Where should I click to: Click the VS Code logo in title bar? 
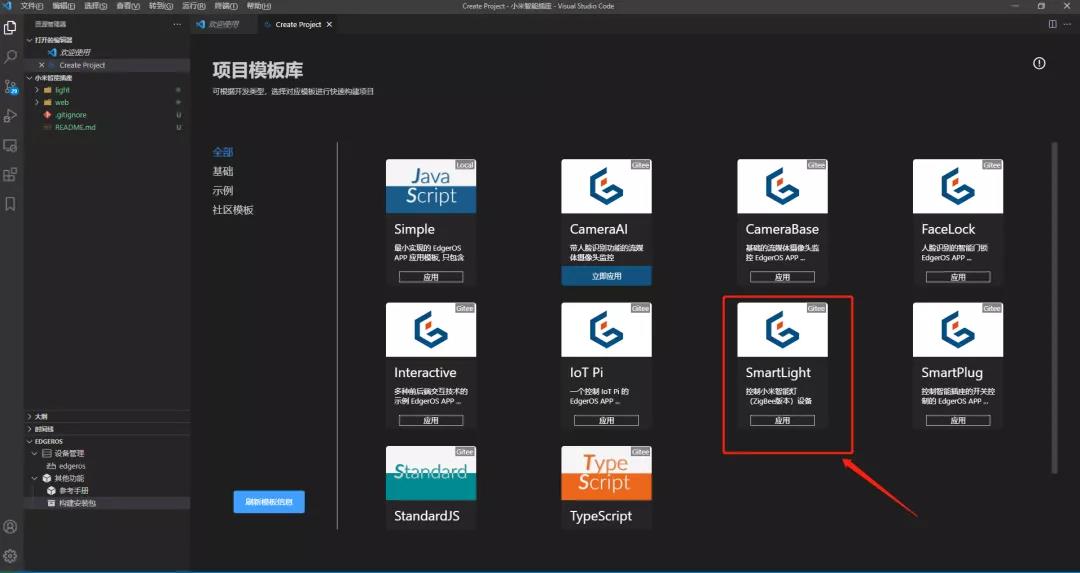click(x=8, y=6)
